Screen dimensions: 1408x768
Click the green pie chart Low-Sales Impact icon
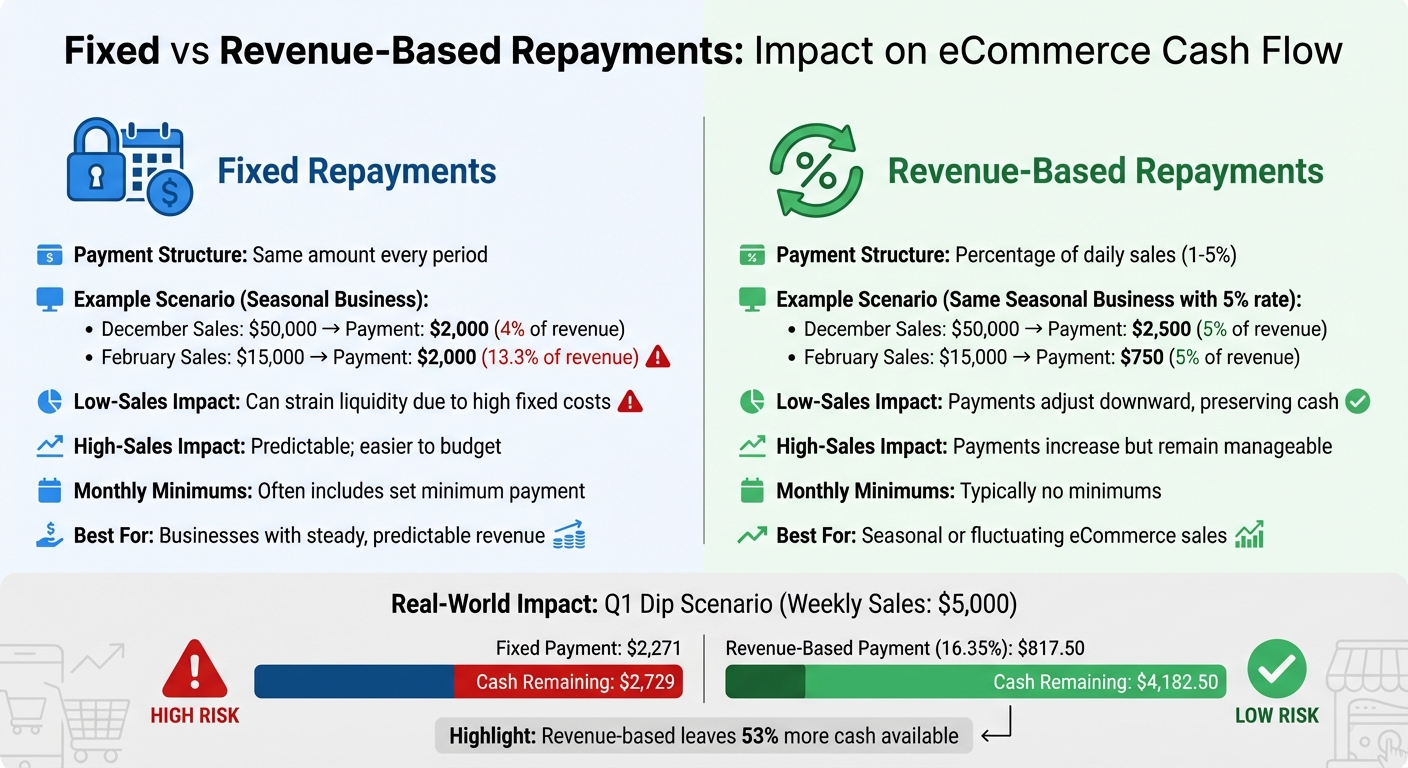[752, 402]
